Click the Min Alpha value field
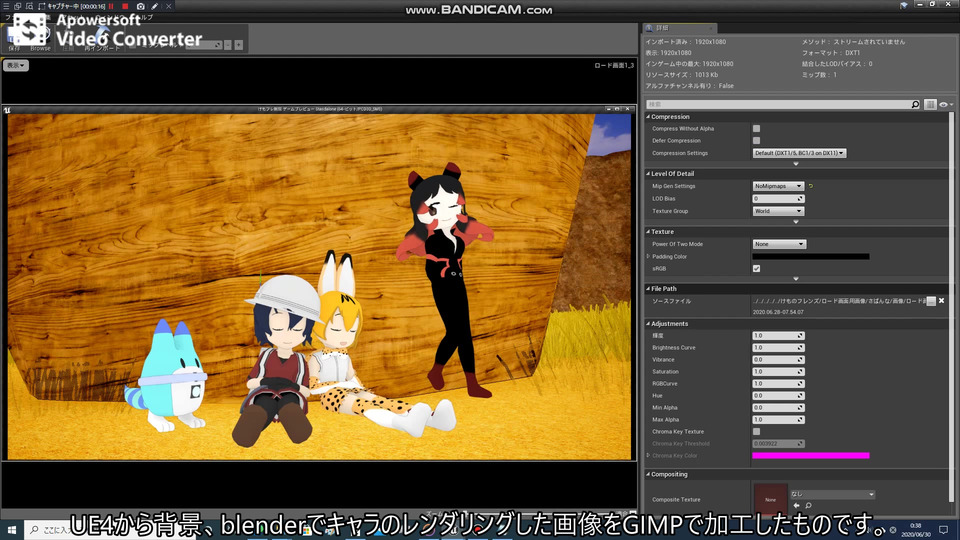Viewport: 960px width, 540px height. (x=778, y=408)
